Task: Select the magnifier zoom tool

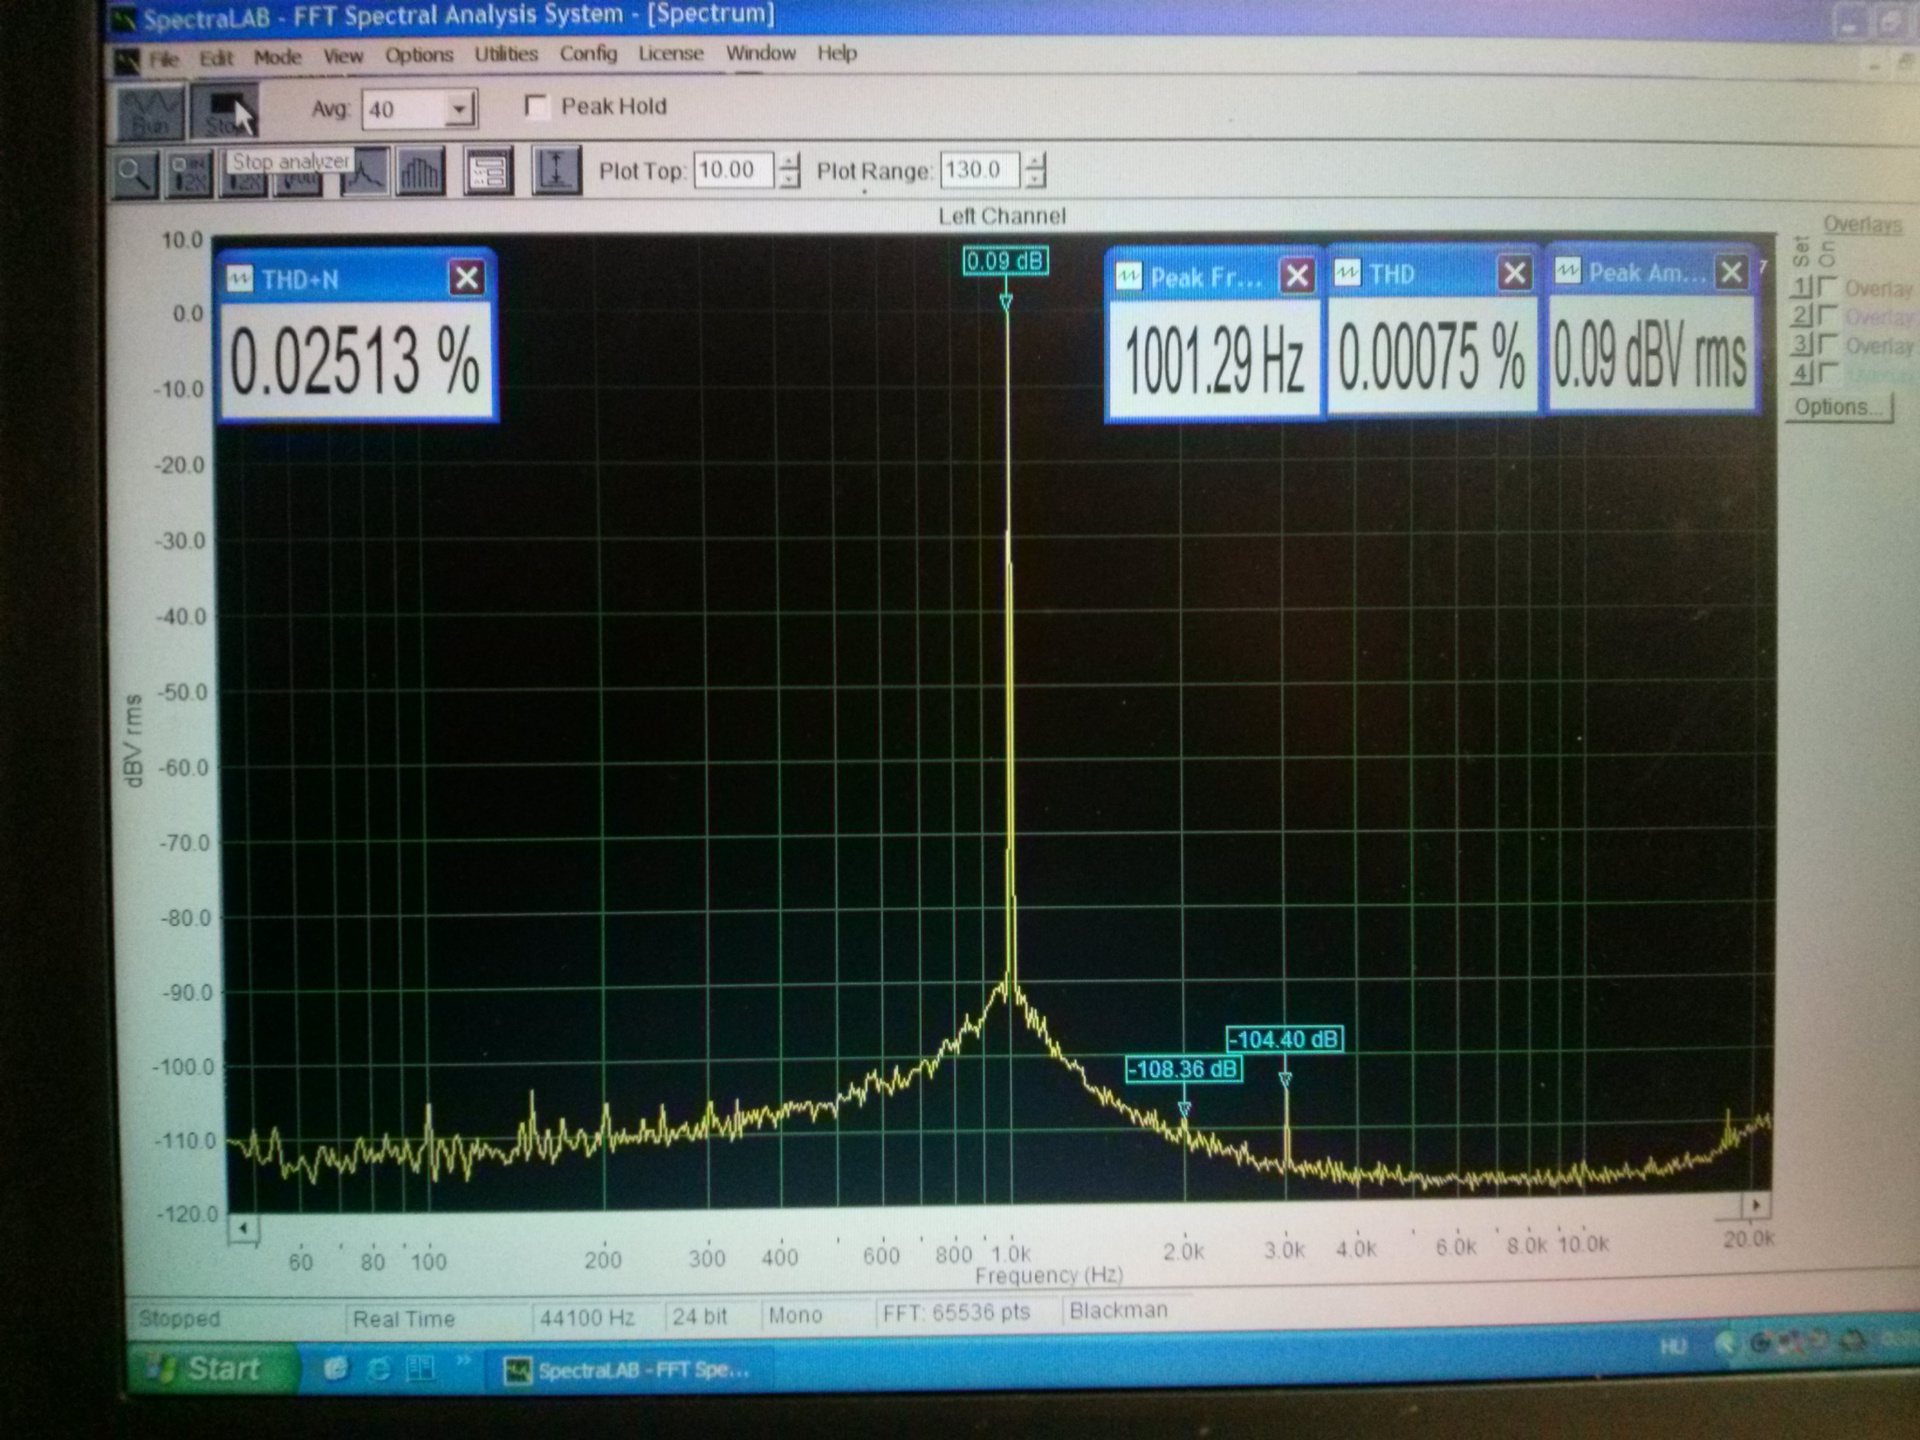Action: pos(134,174)
